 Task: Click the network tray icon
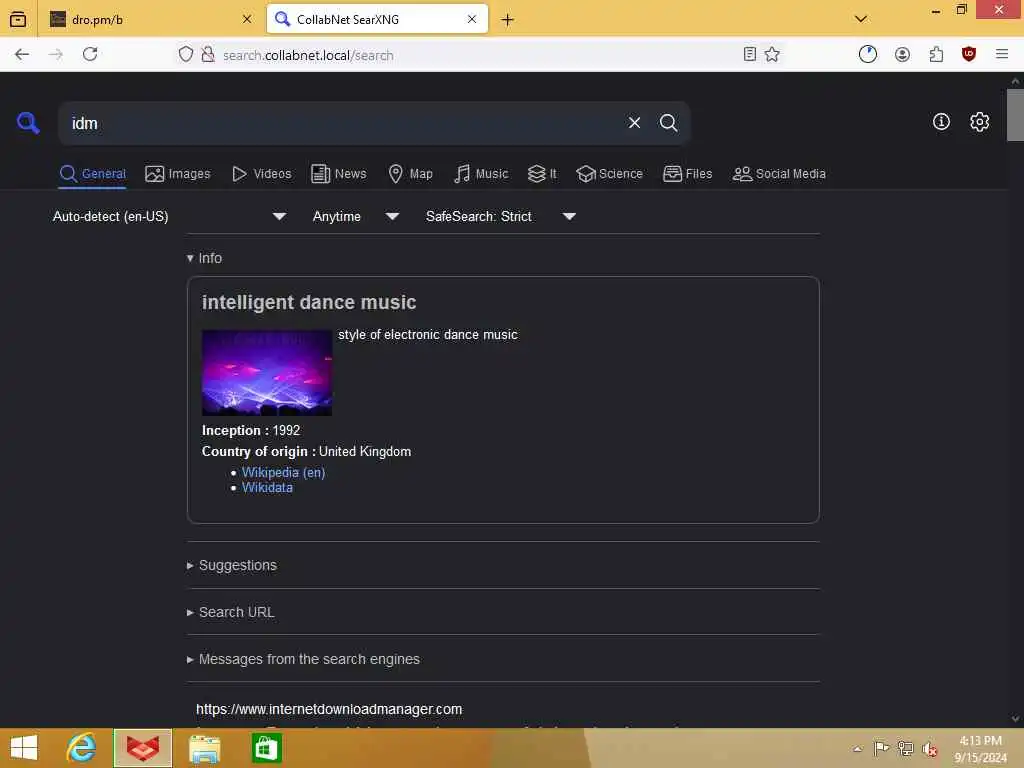(x=905, y=748)
